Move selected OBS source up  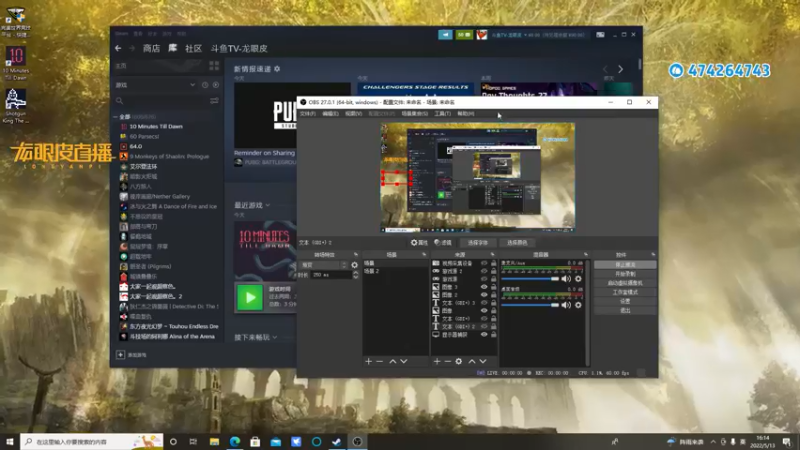472,361
